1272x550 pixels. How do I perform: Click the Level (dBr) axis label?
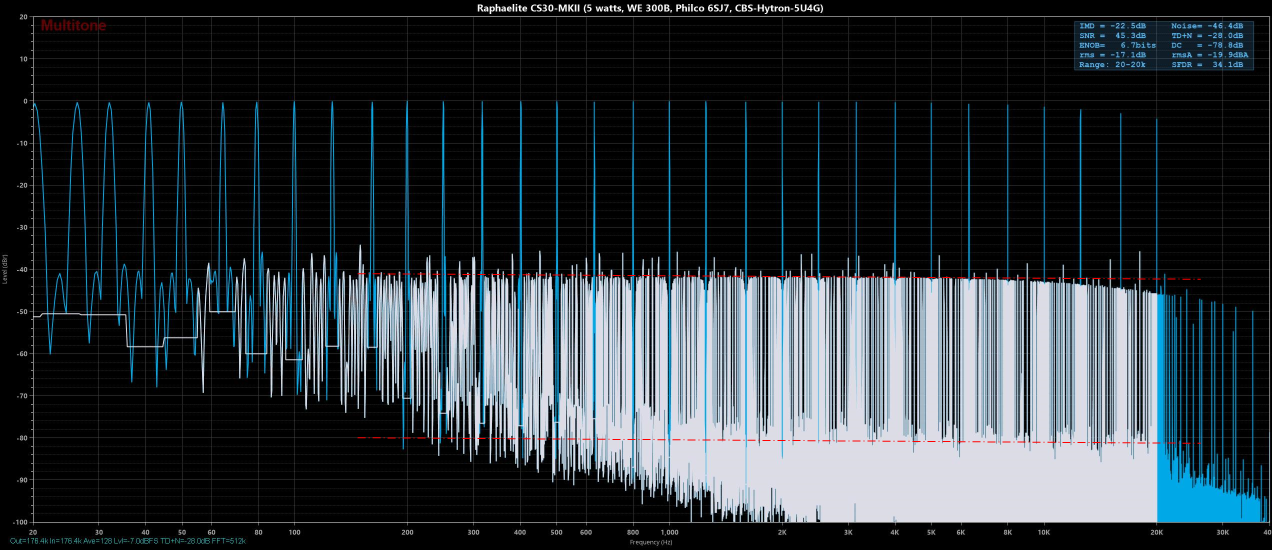(5, 268)
